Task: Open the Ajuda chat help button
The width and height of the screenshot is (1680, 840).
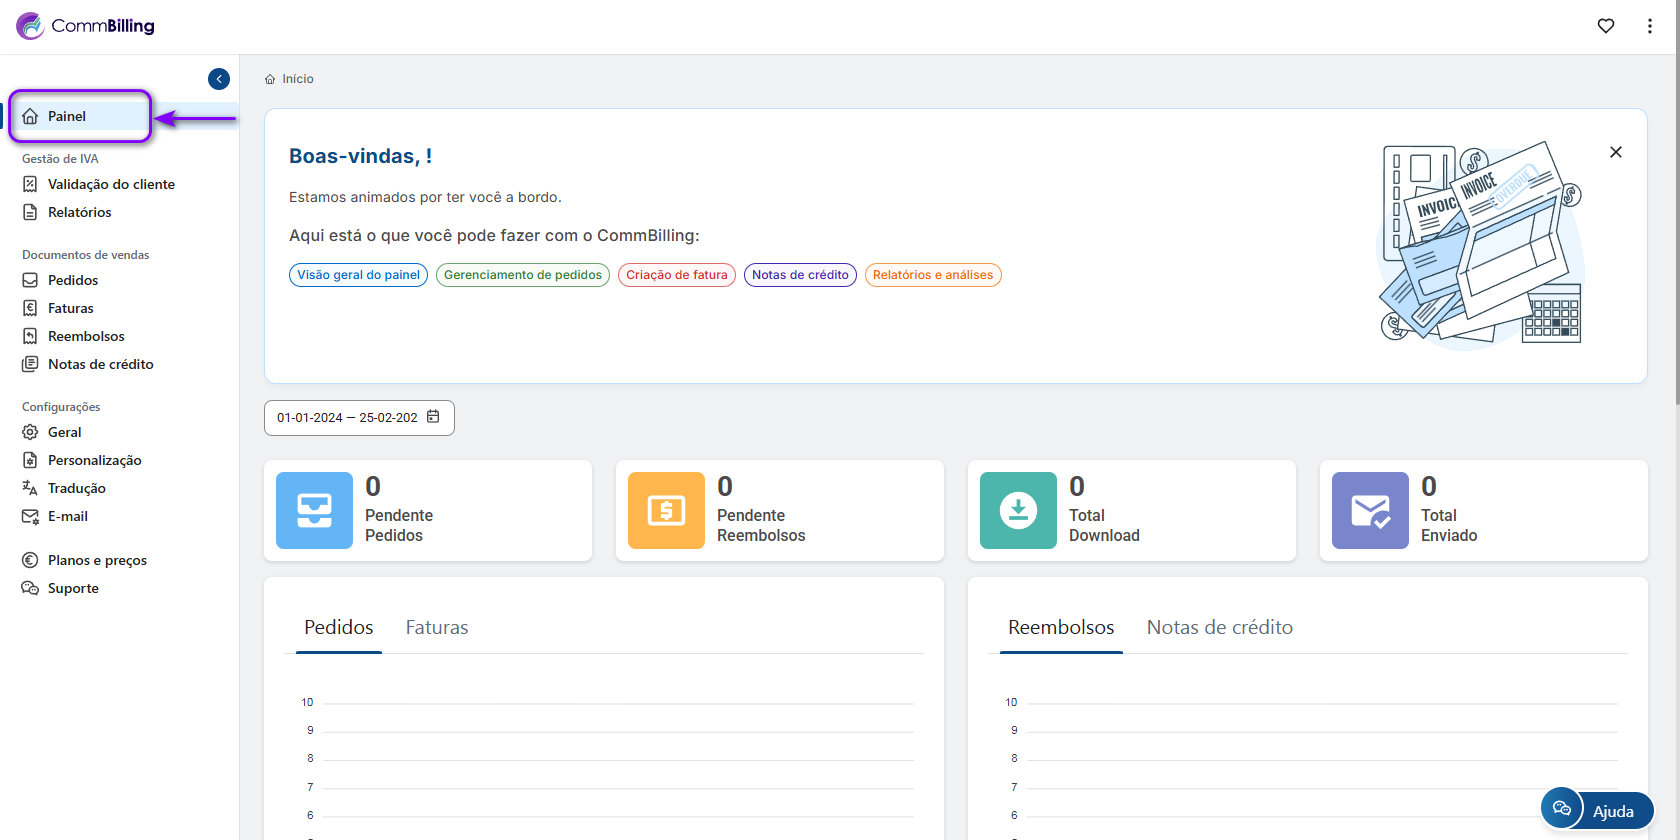Action: [1597, 810]
